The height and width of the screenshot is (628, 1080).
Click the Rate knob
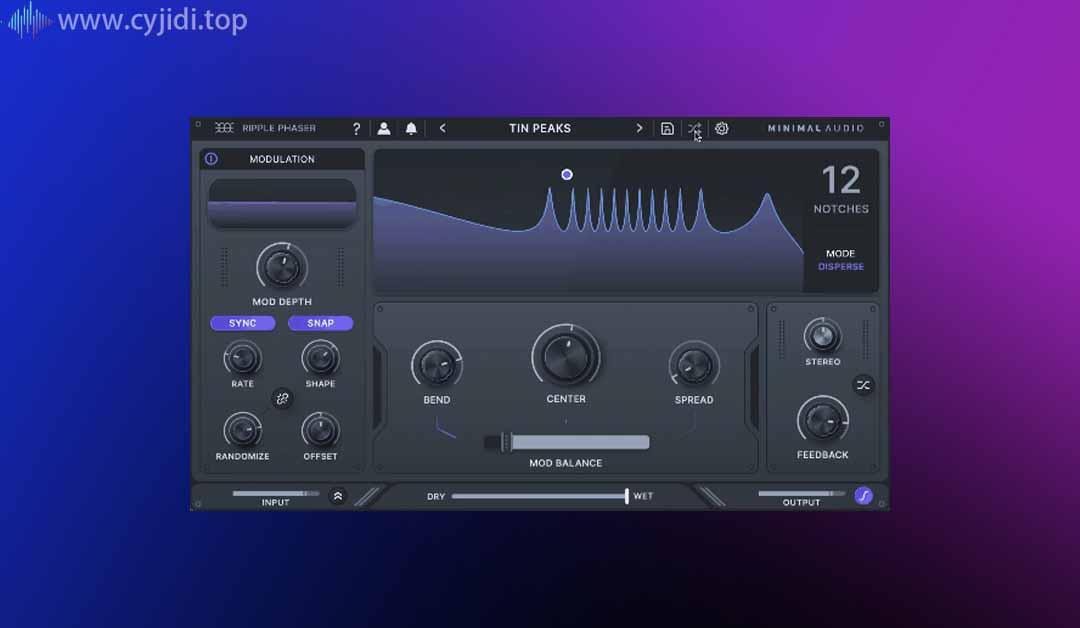point(242,359)
